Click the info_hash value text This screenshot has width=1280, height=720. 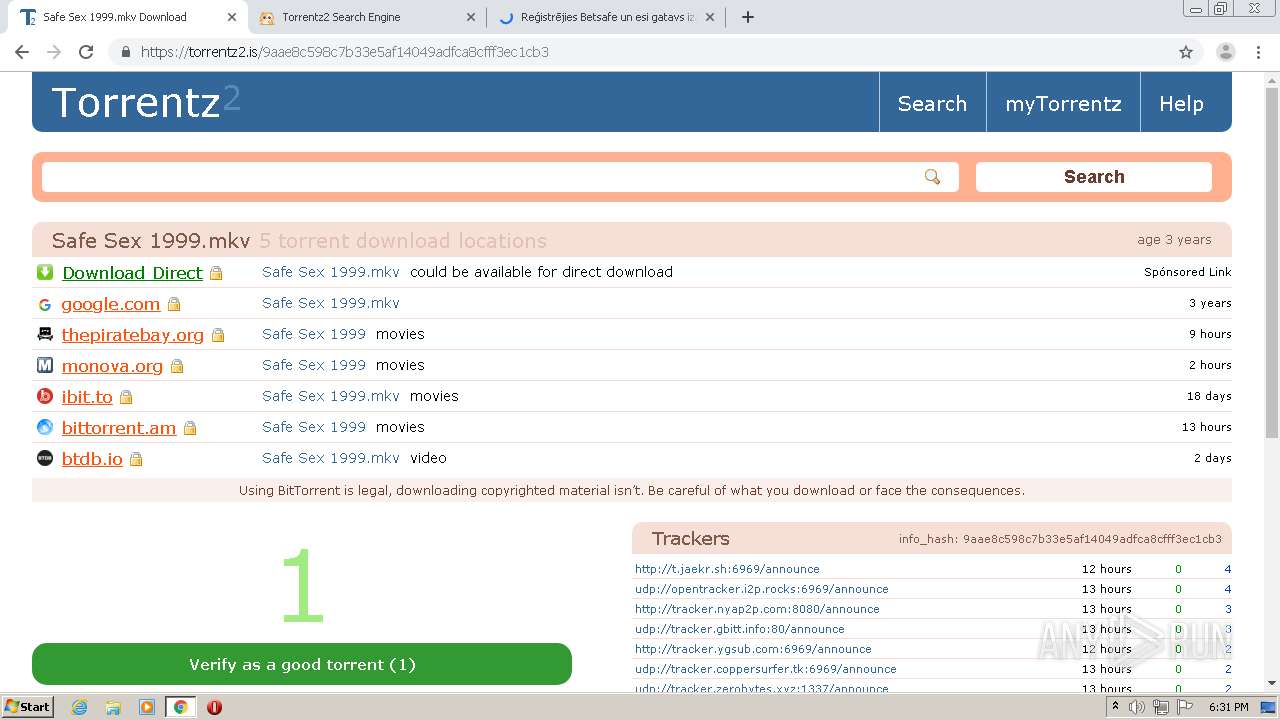[x=1092, y=539]
